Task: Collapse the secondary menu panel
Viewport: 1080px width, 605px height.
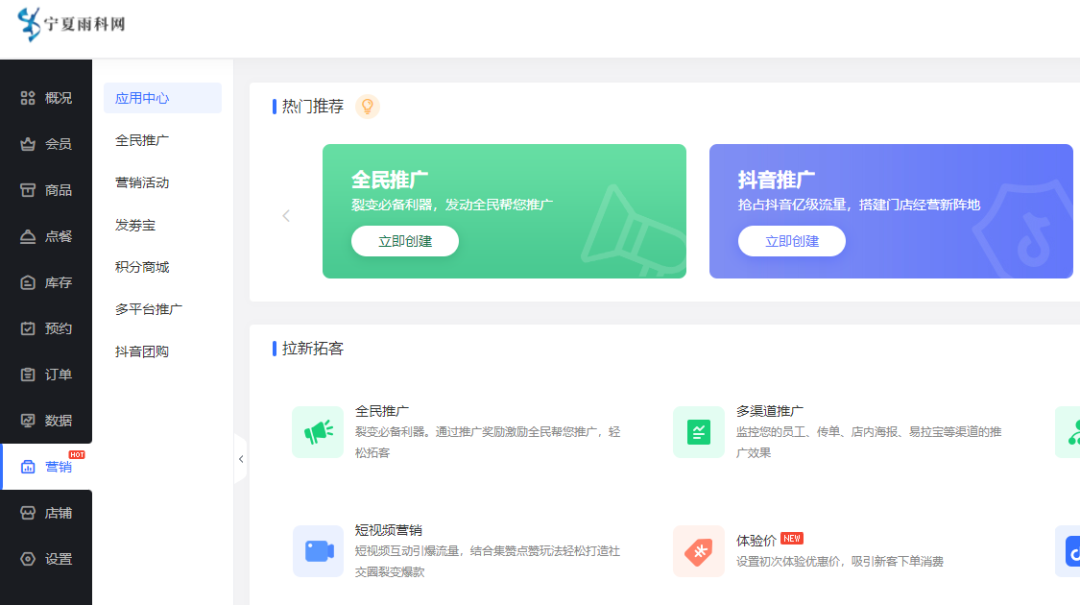Action: (x=240, y=459)
